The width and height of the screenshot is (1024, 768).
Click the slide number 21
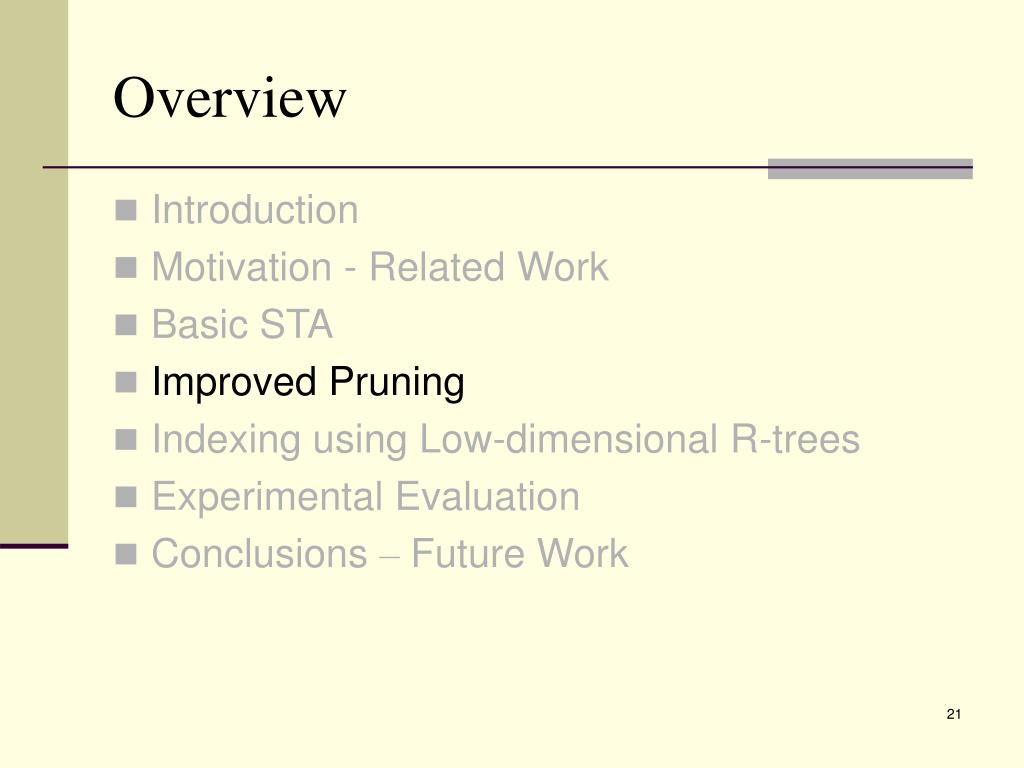tap(953, 714)
